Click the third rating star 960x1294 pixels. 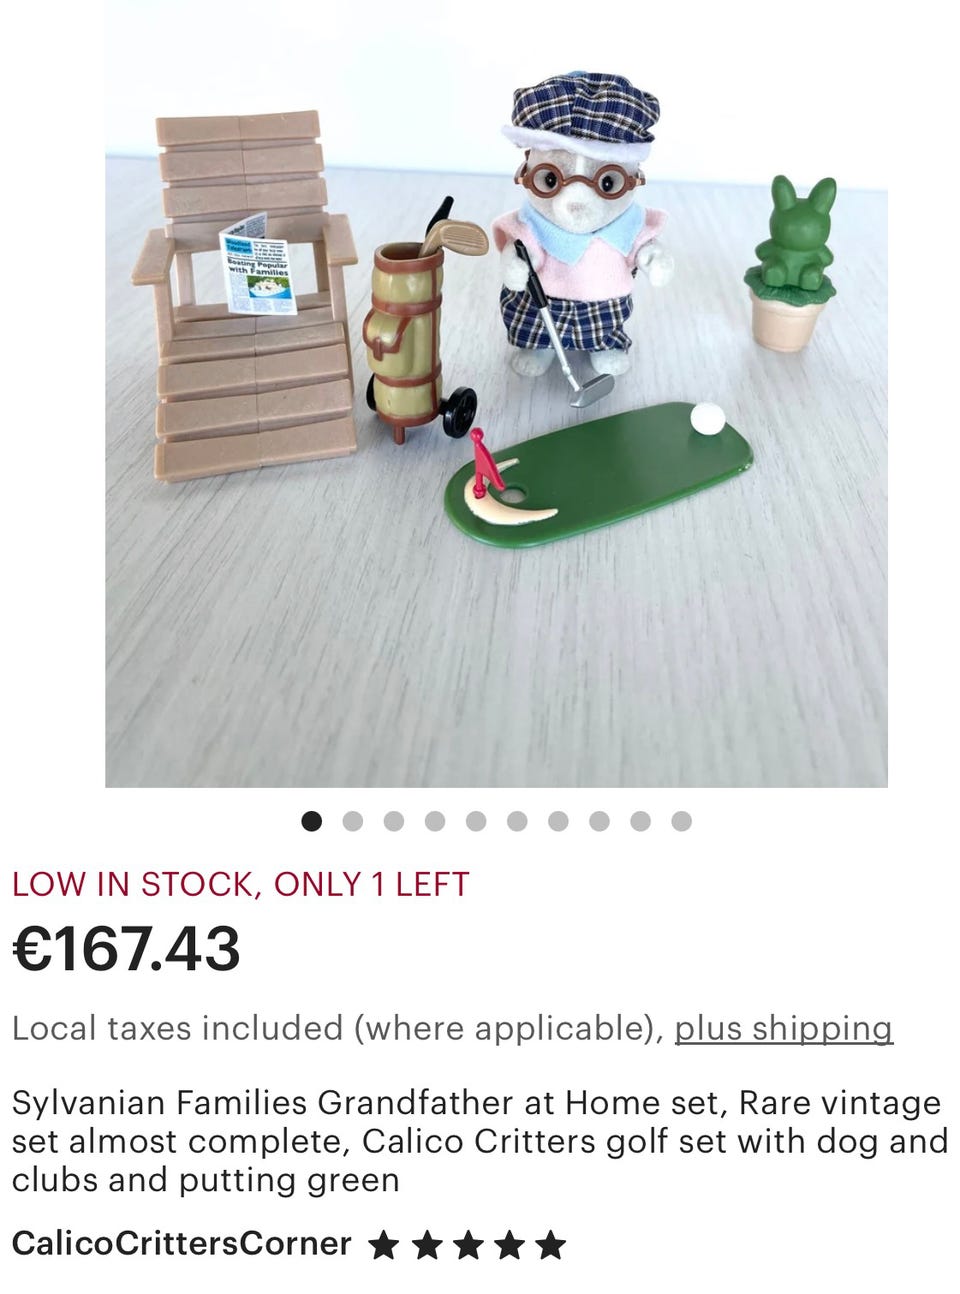pyautogui.click(x=466, y=1245)
